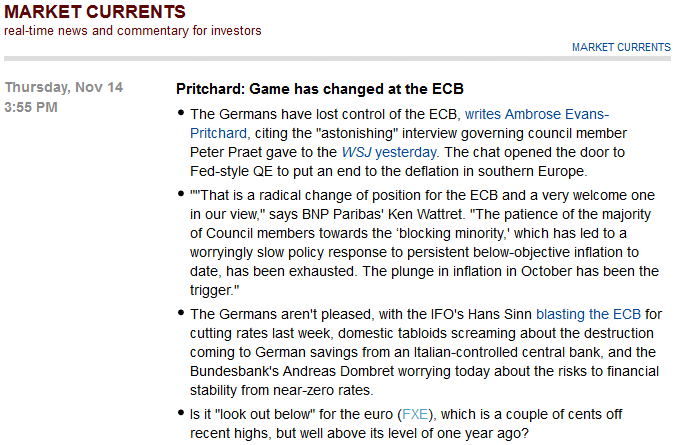The height and width of the screenshot is (445, 679).
Task: Open the FXE ticker link
Action: pos(415,415)
